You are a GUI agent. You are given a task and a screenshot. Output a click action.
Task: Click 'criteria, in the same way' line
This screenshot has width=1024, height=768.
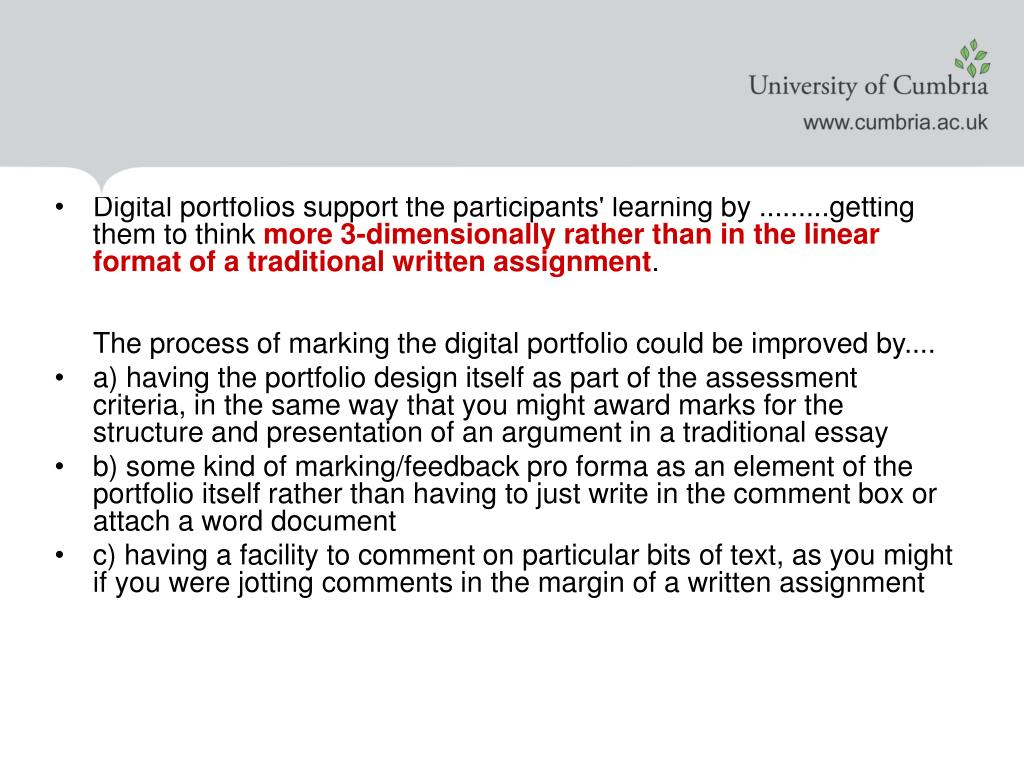coord(468,406)
